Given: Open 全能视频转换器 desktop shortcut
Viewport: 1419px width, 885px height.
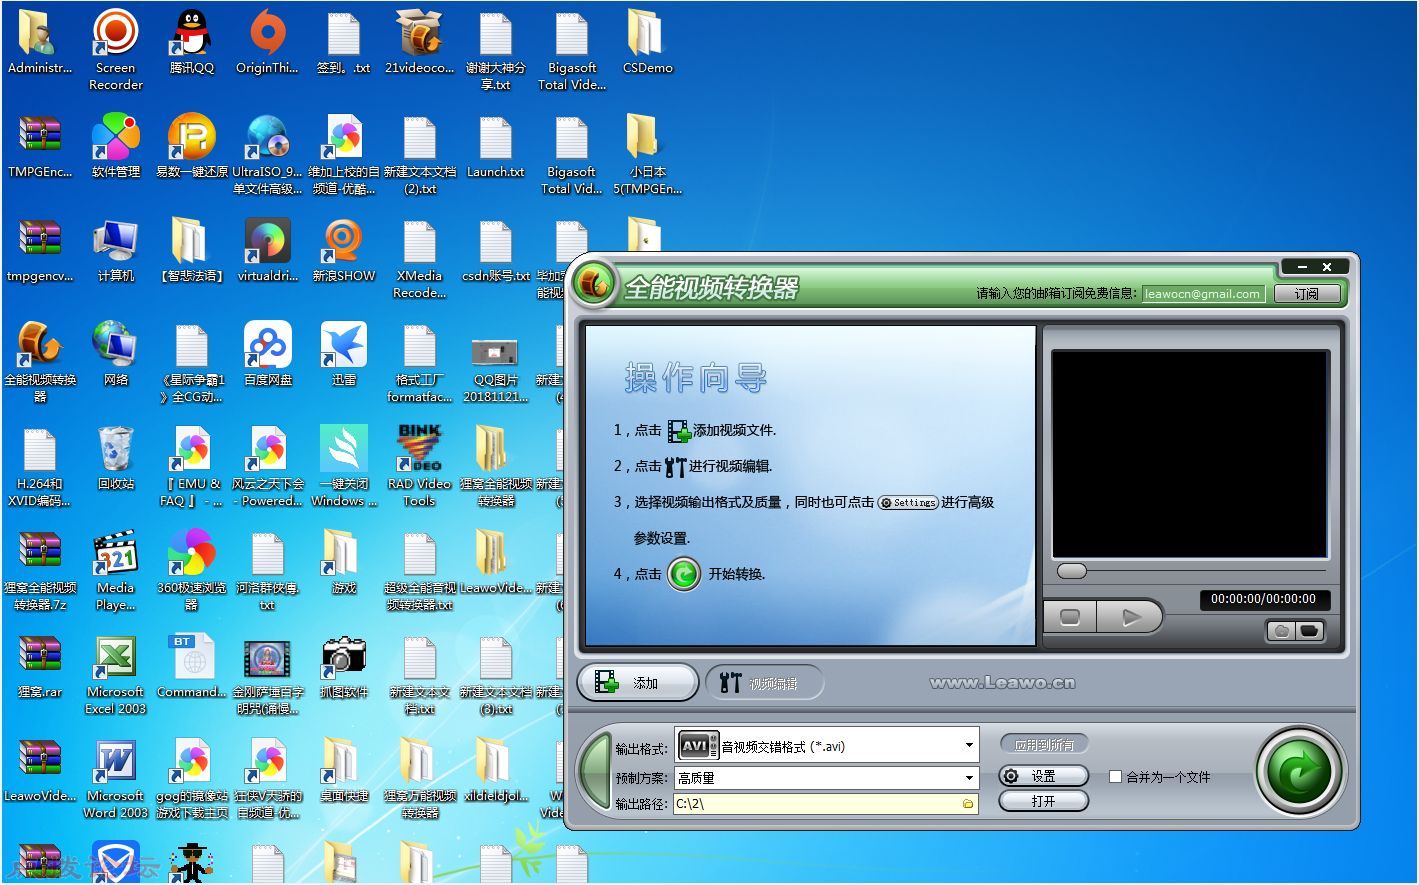Looking at the screenshot, I should coord(40,362).
